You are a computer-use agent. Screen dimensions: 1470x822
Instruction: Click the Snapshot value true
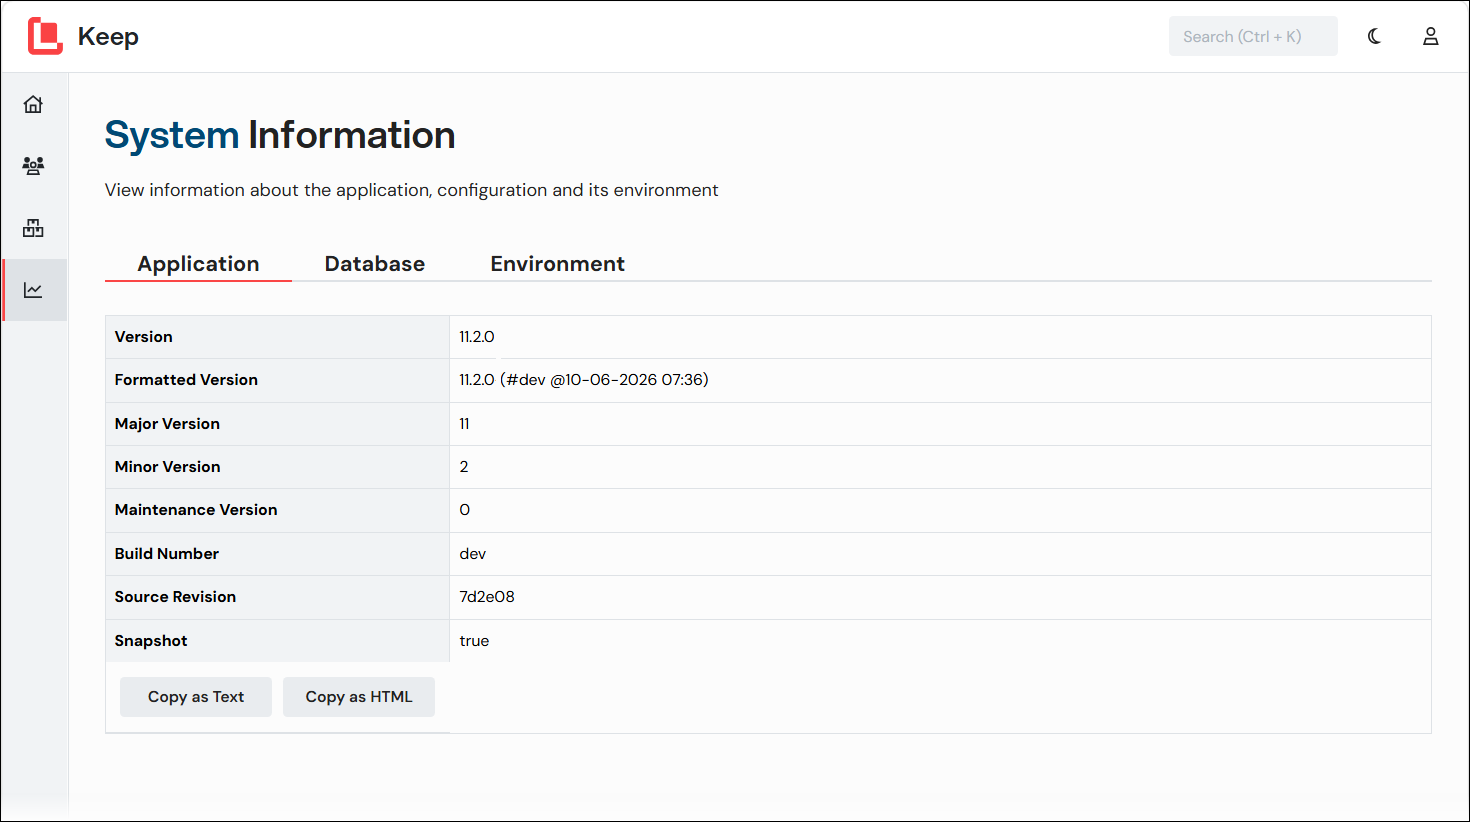coord(474,641)
